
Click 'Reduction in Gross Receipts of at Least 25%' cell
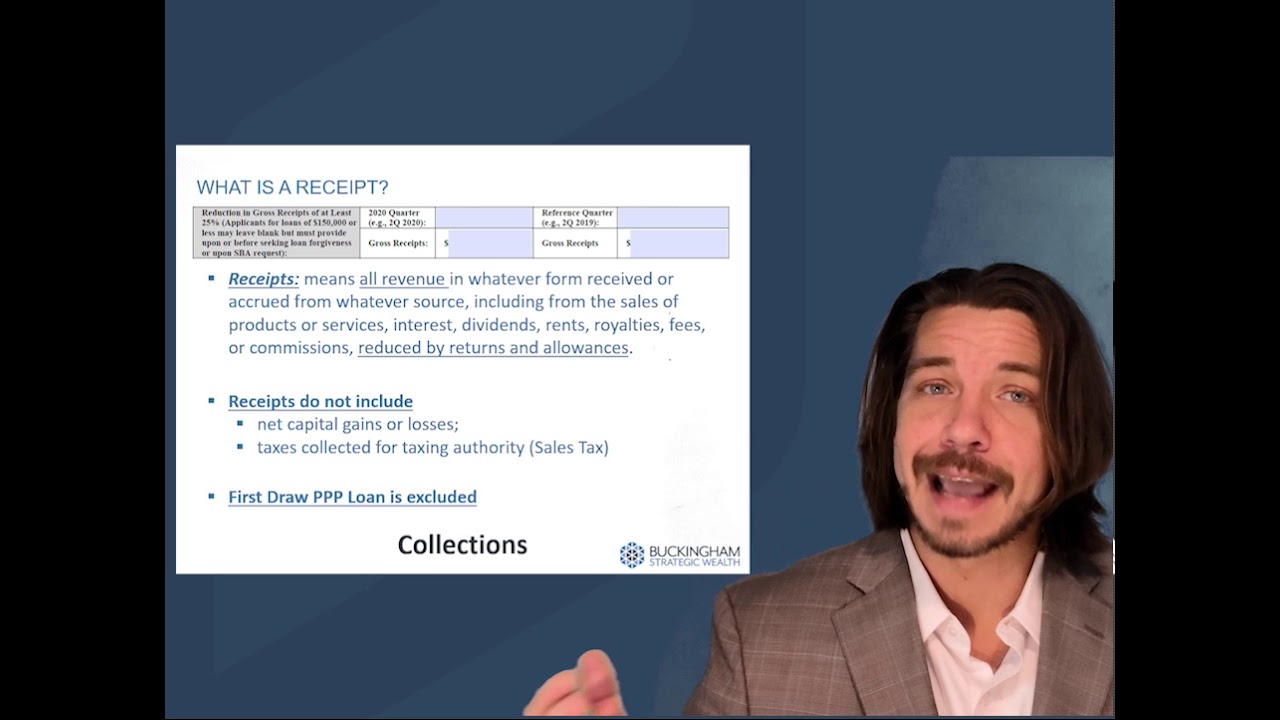coord(276,233)
